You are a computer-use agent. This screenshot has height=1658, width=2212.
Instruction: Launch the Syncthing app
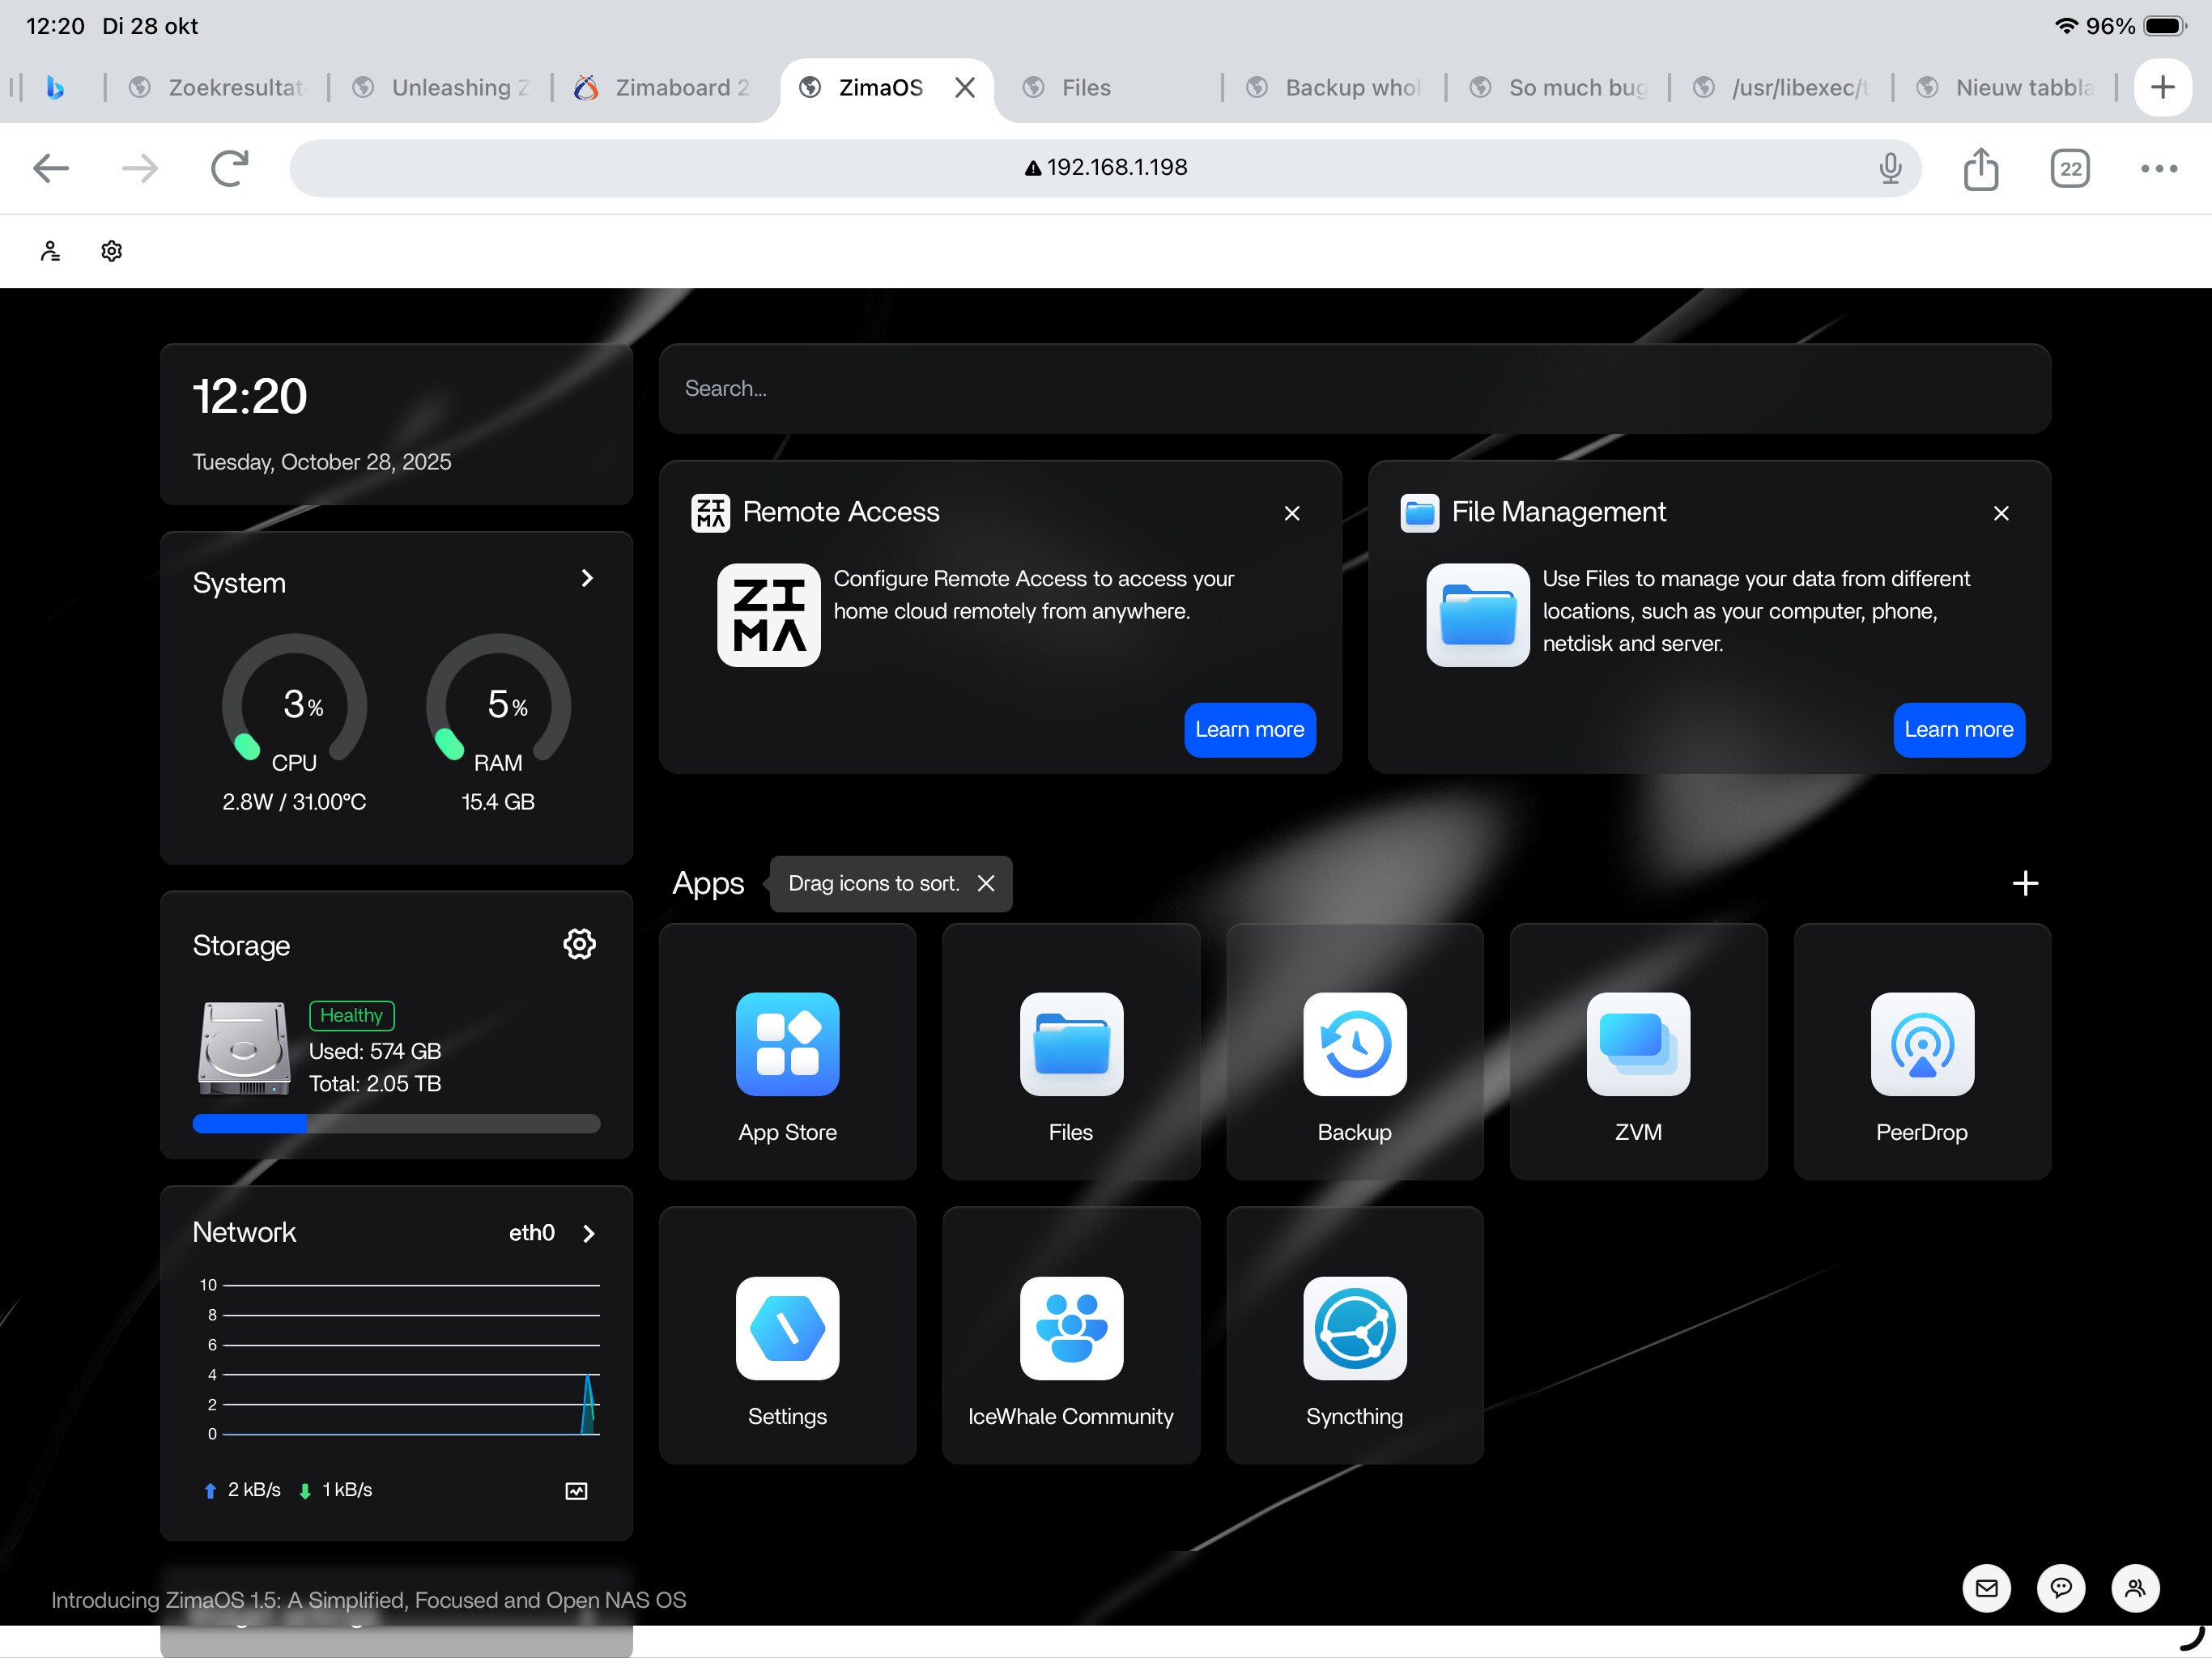[x=1354, y=1328]
